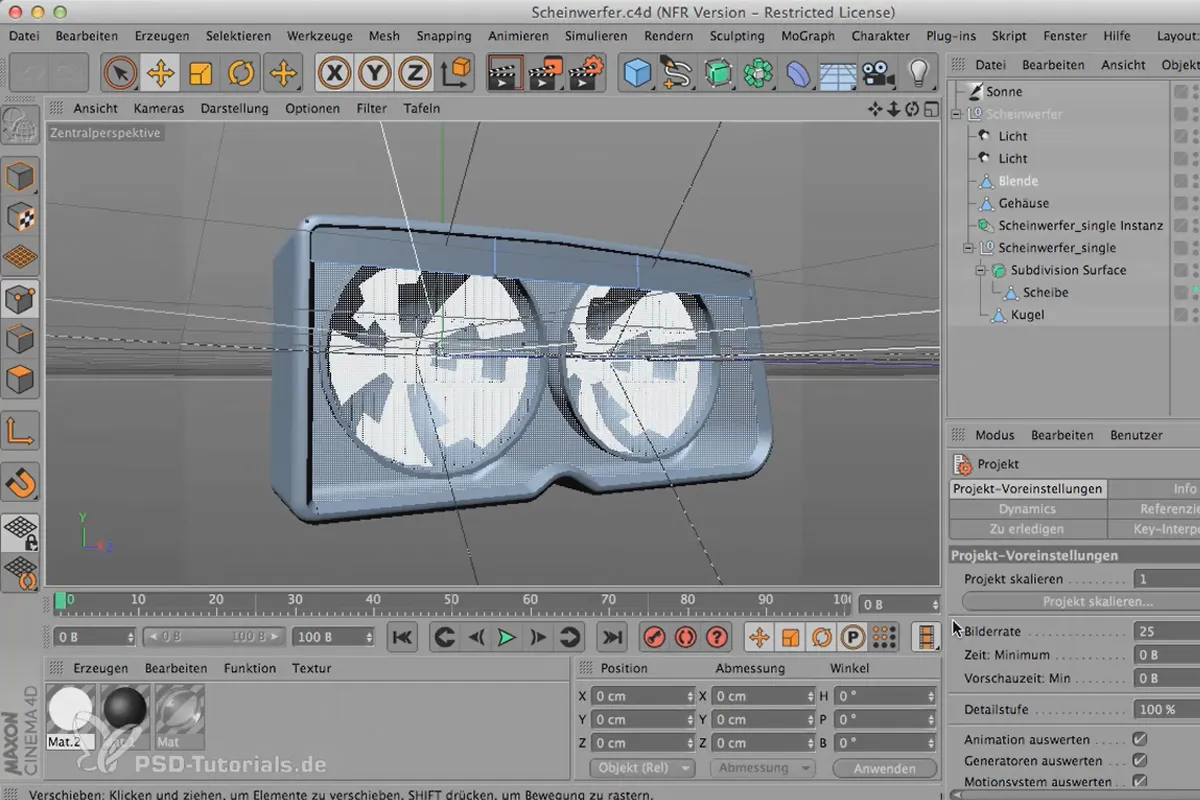Open the Simulieren menu

[596, 35]
